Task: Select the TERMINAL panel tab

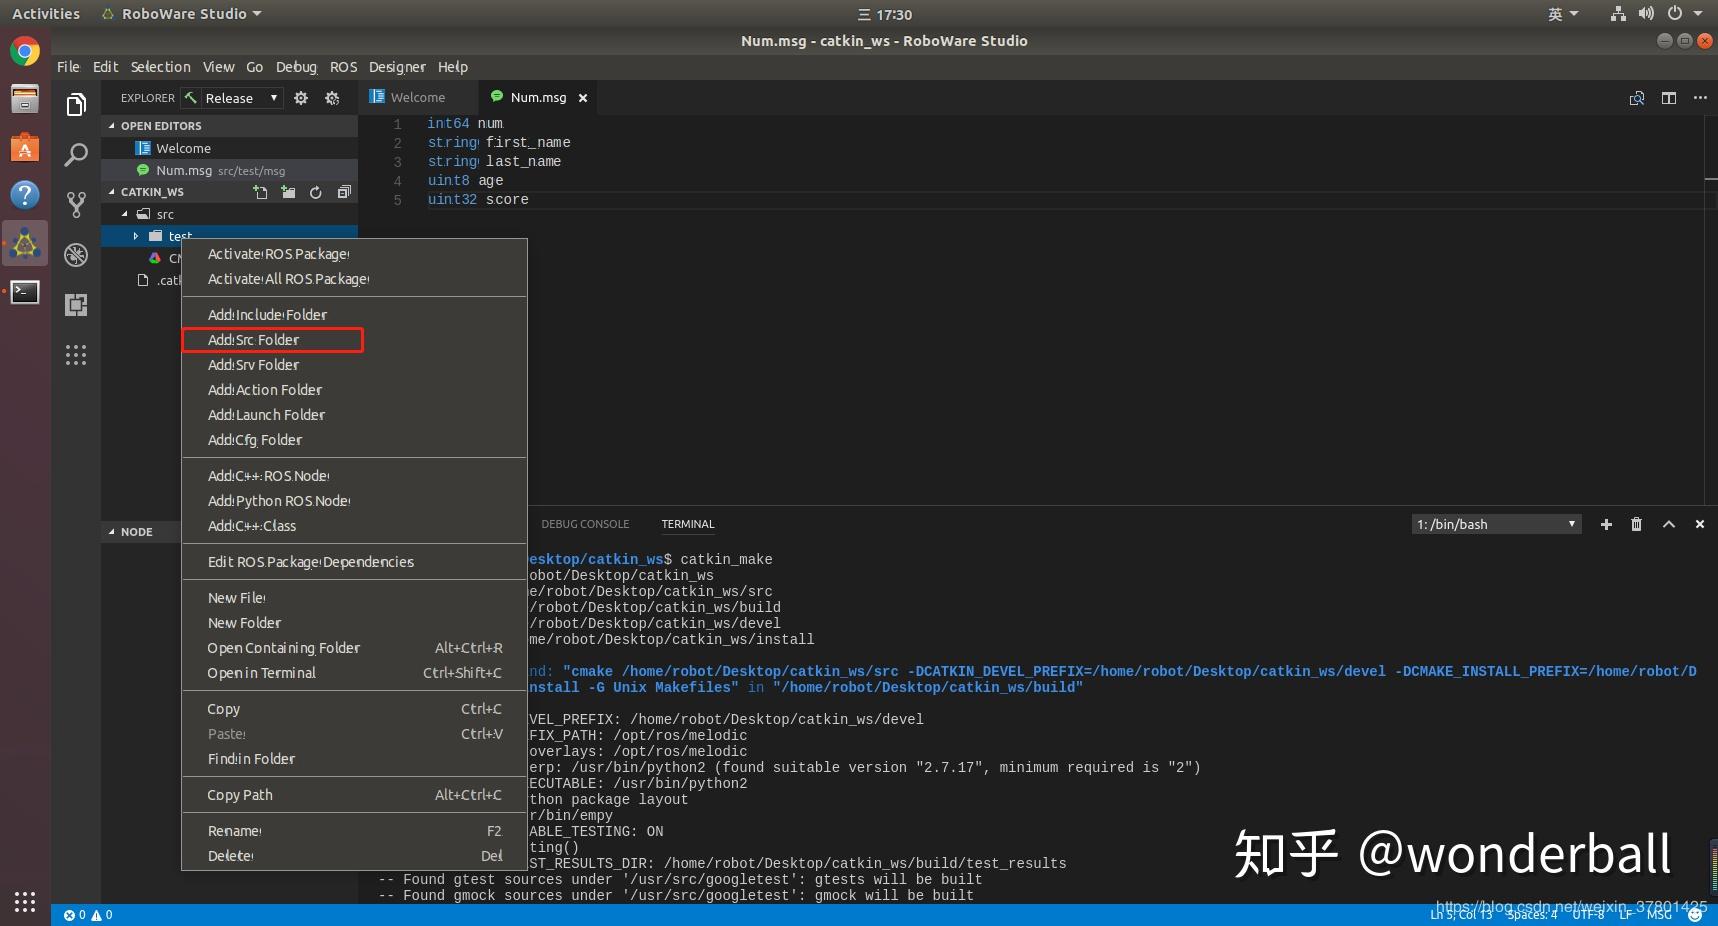Action: [688, 524]
